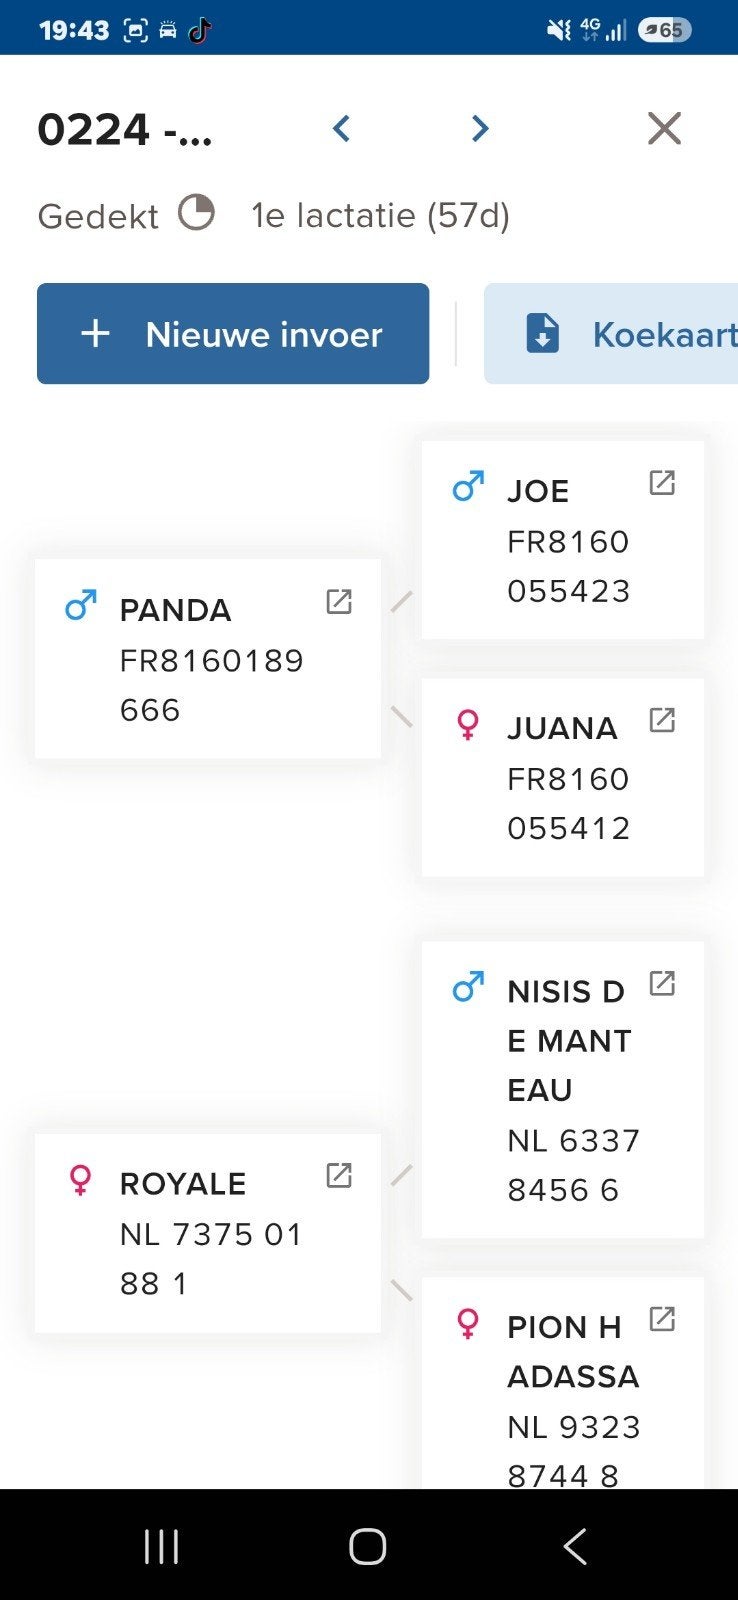The image size is (738, 1600).
Task: Close the animal detail view
Action: coord(664,129)
